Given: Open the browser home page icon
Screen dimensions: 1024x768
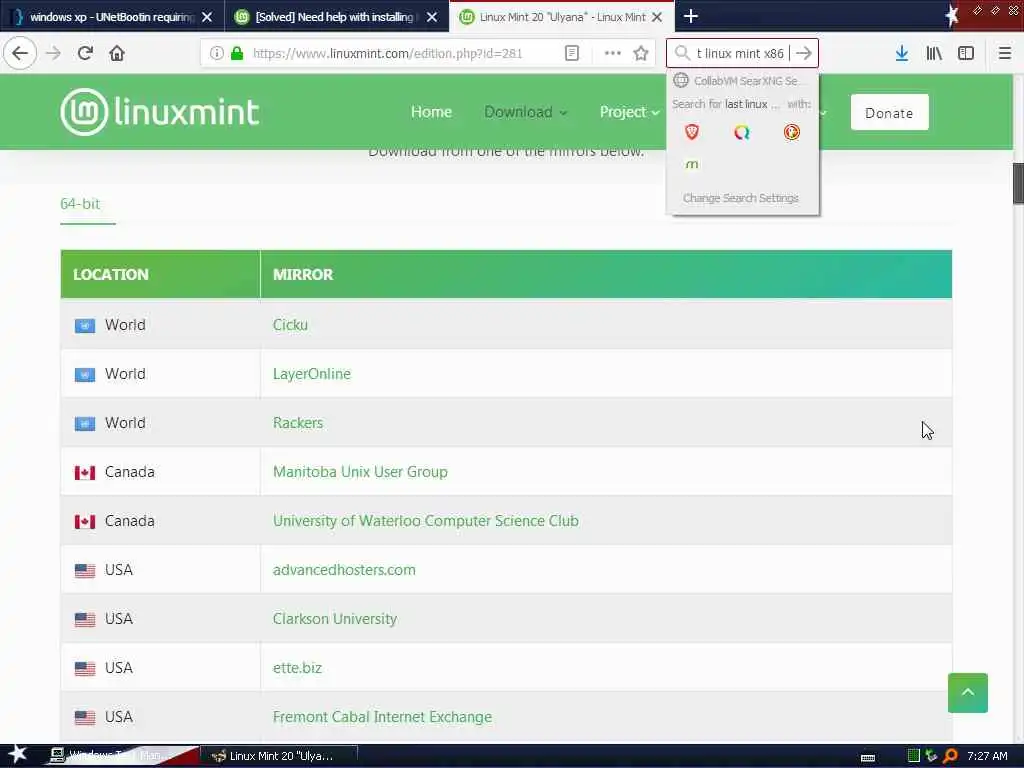Looking at the screenshot, I should click(117, 53).
